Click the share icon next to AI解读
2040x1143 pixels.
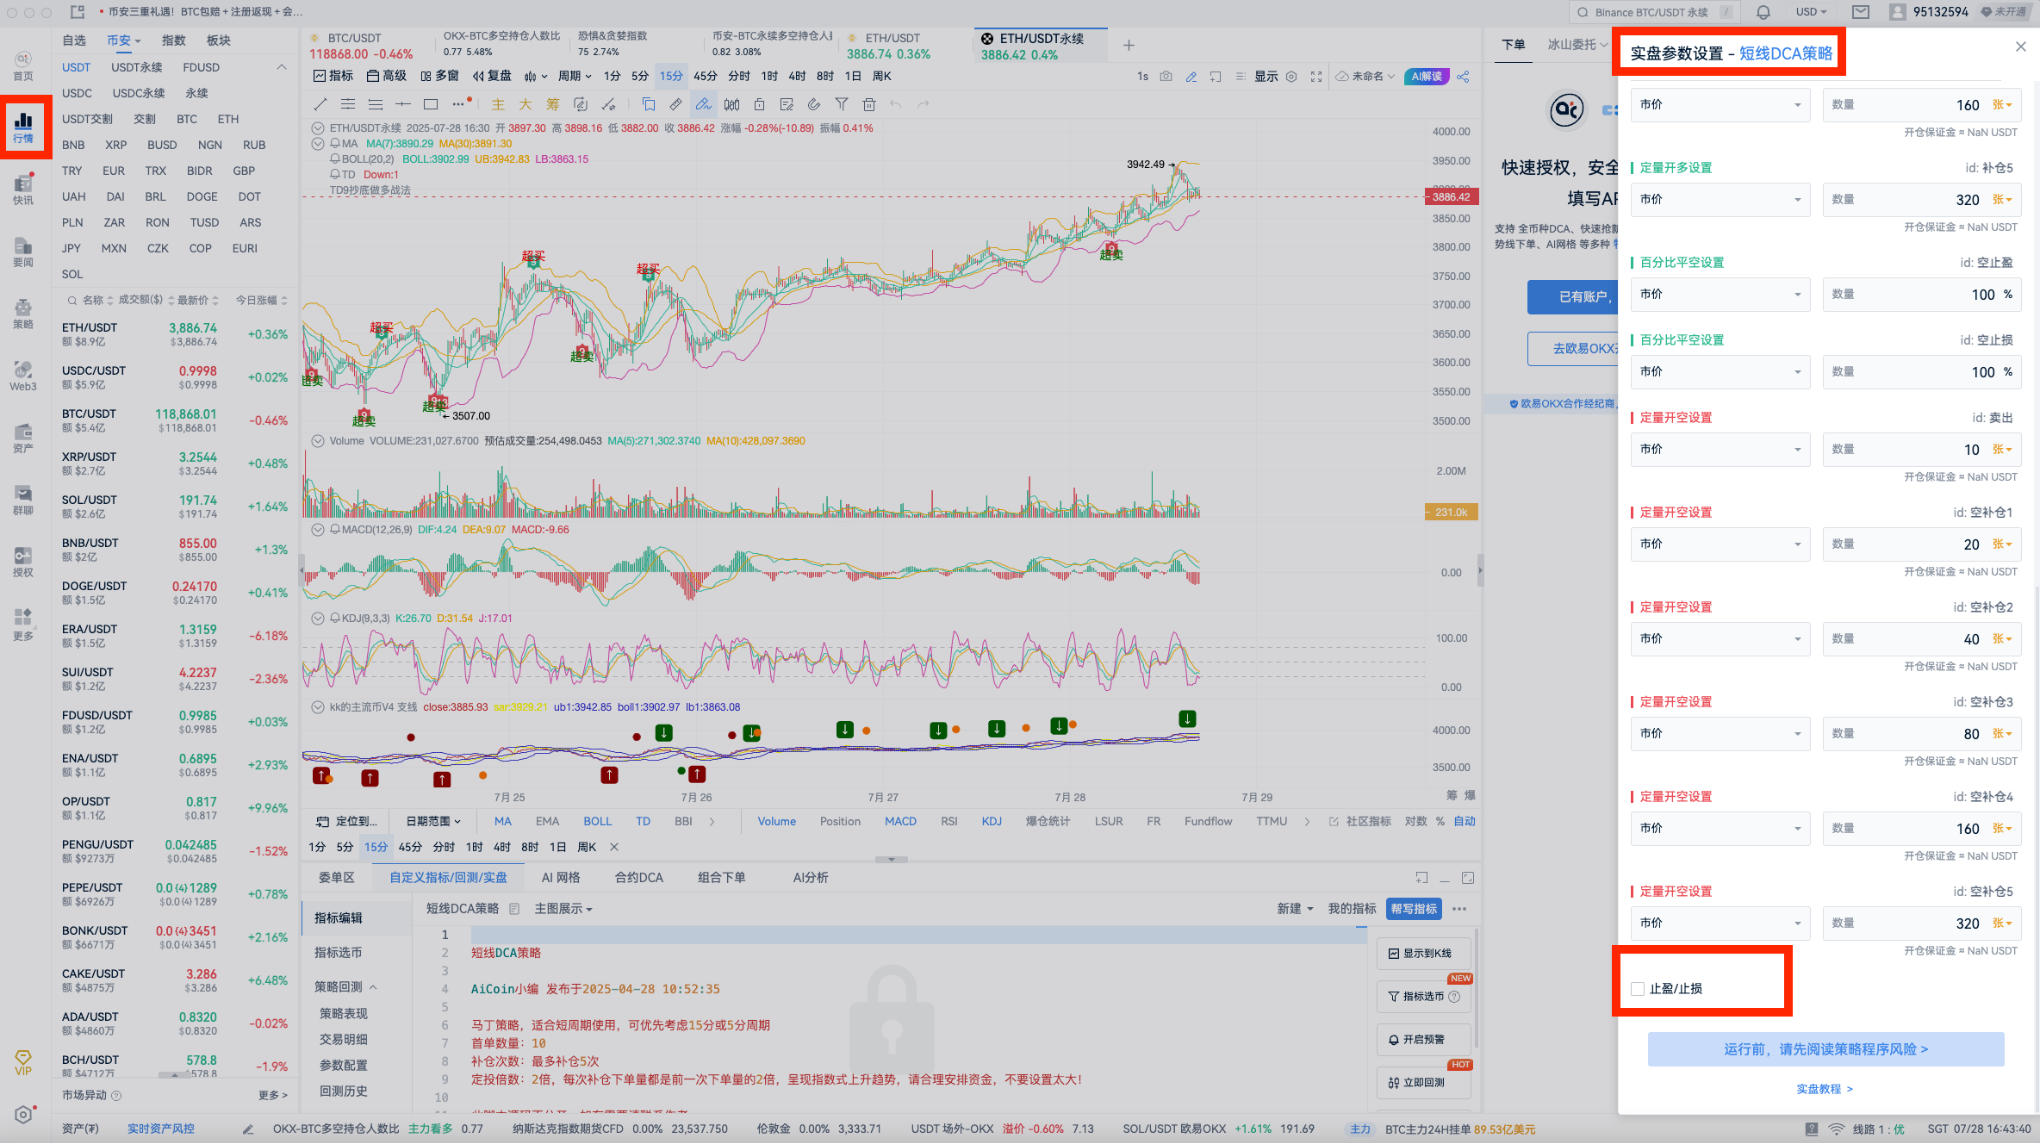tap(1463, 76)
